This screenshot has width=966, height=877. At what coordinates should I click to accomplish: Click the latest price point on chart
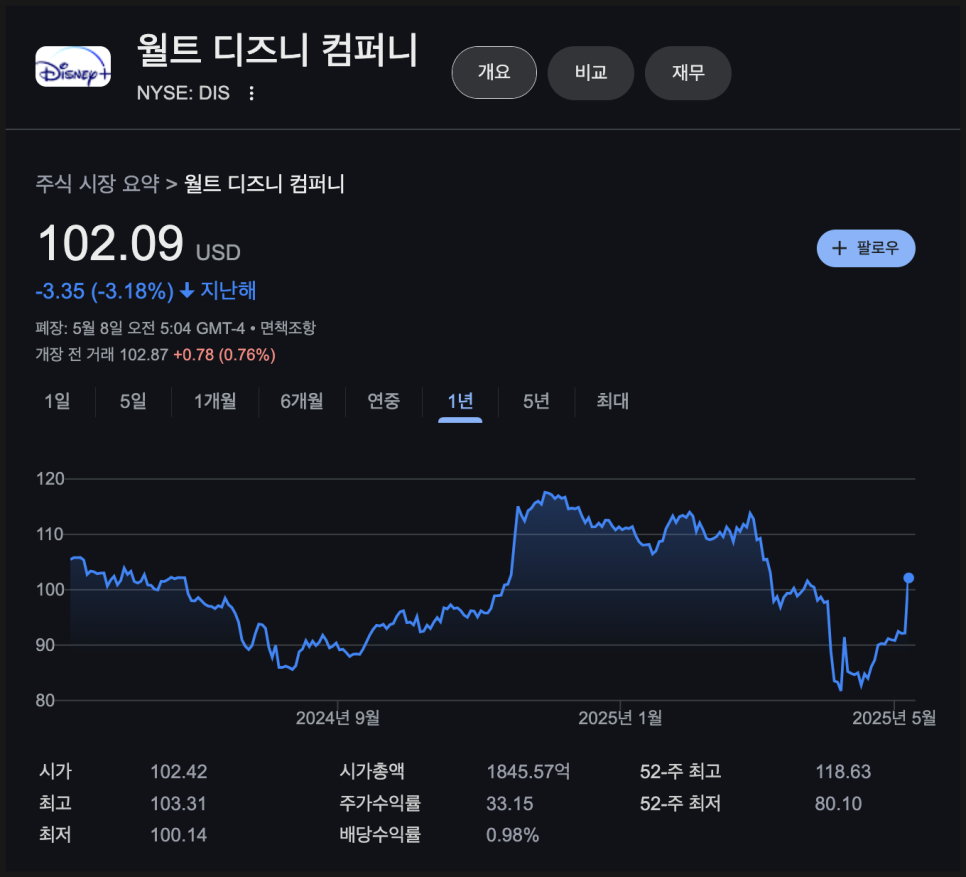908,578
